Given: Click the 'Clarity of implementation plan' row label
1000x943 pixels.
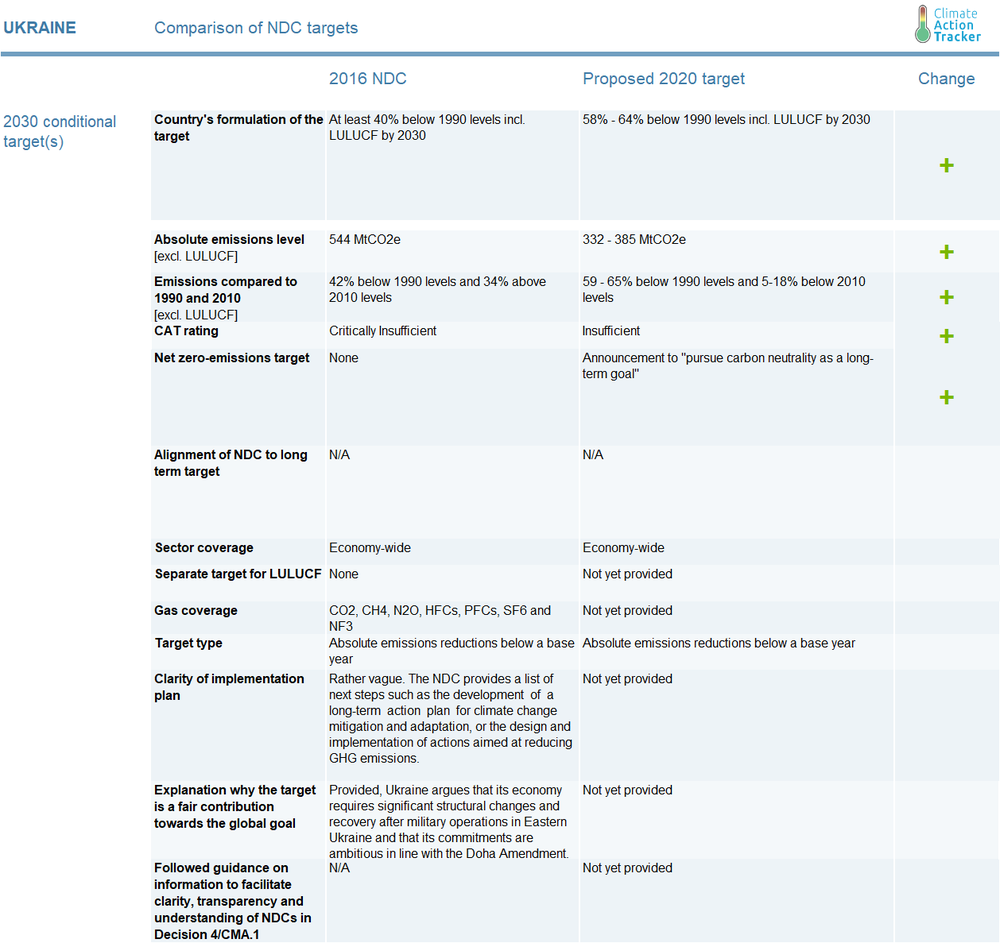Looking at the screenshot, I should click(229, 687).
